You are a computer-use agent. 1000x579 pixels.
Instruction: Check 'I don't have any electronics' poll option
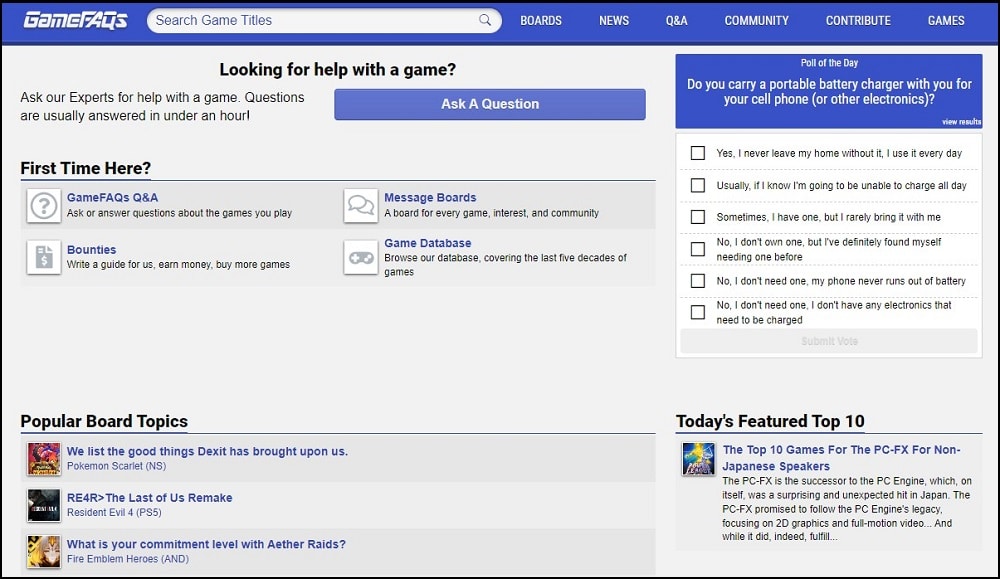pos(698,312)
